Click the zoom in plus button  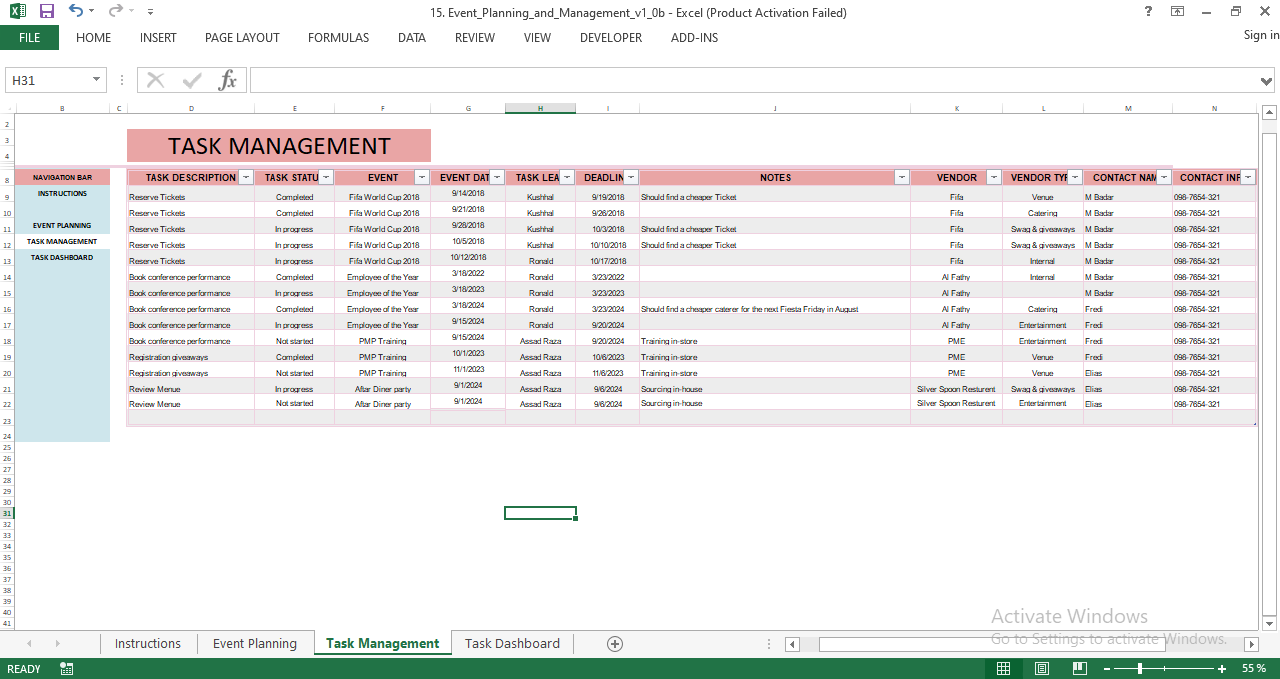[1221, 668]
